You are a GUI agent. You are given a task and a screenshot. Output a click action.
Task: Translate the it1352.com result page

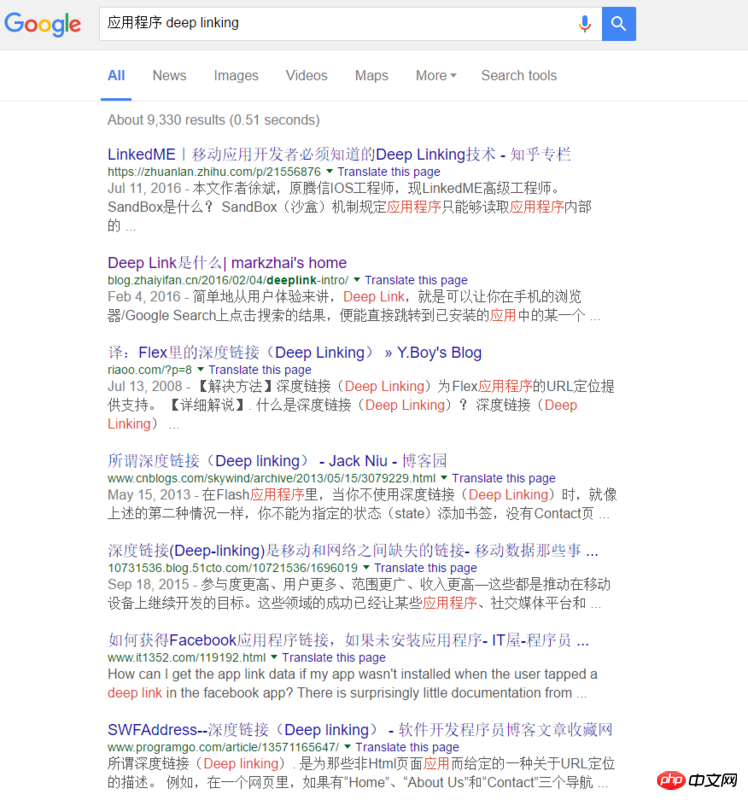click(334, 658)
